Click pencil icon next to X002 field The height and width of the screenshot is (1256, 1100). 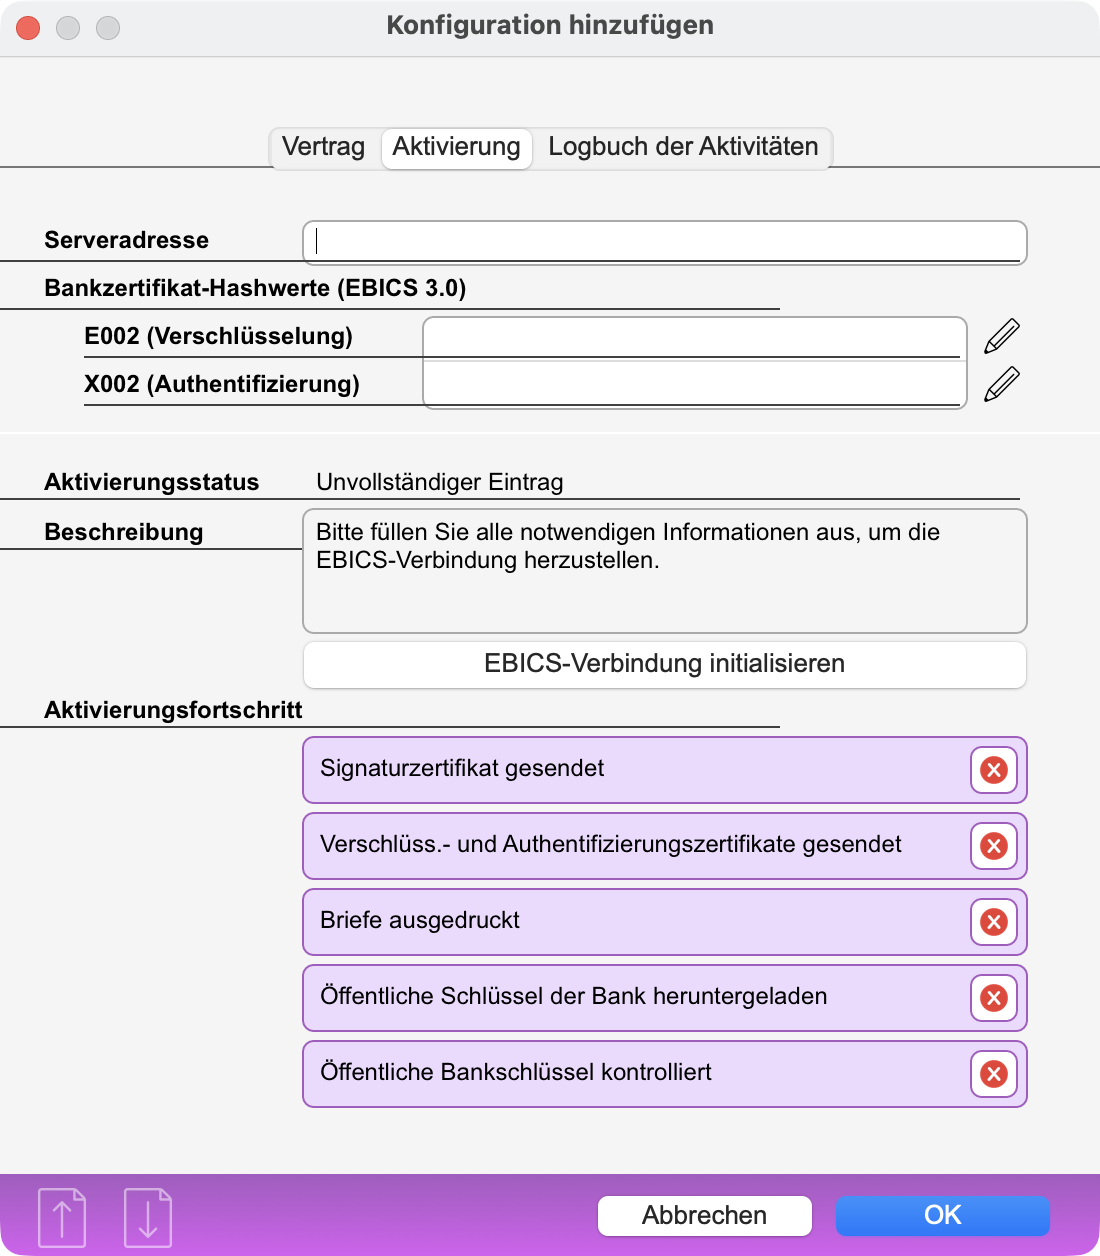click(1002, 384)
